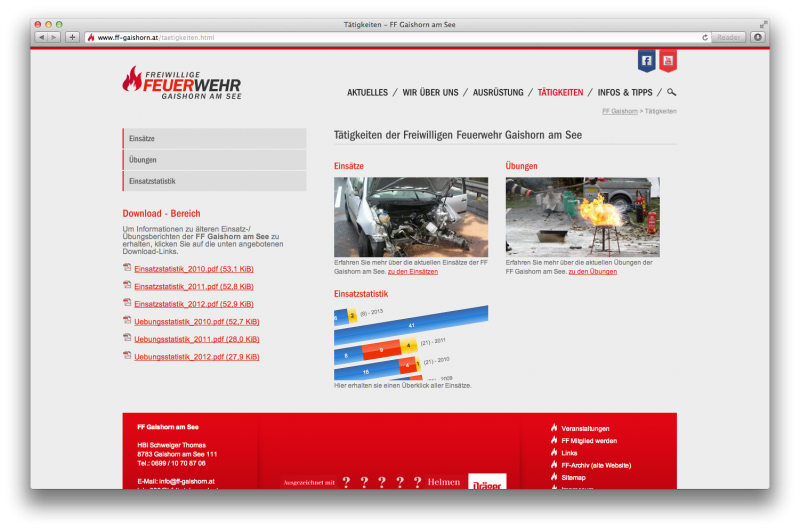Select Übungen in the sidebar menu
Image resolution: width=800 pixels, height=531 pixels.
[214, 160]
